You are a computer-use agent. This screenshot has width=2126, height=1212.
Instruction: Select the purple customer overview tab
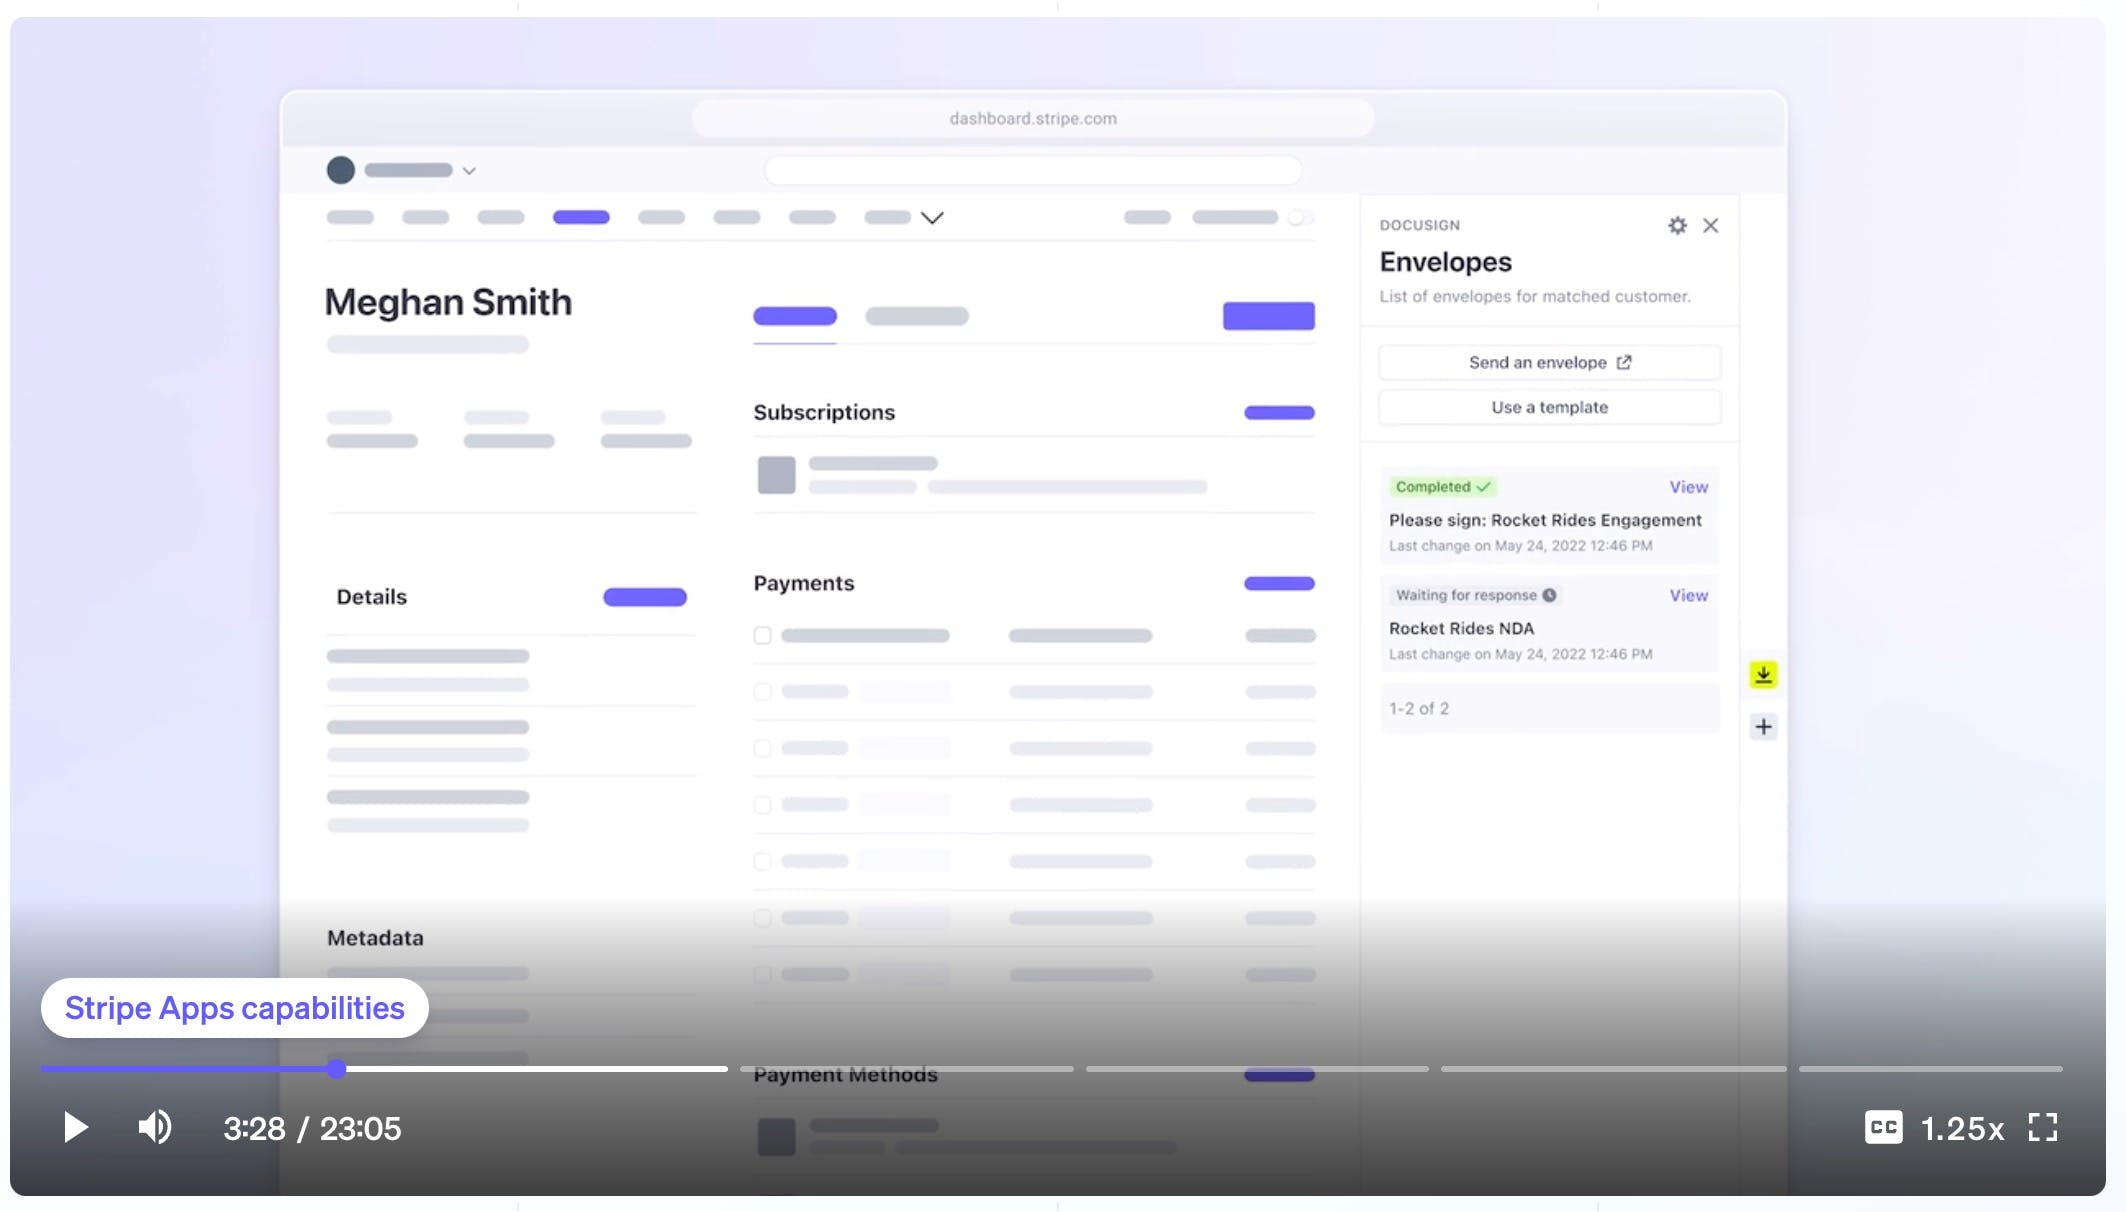point(795,316)
